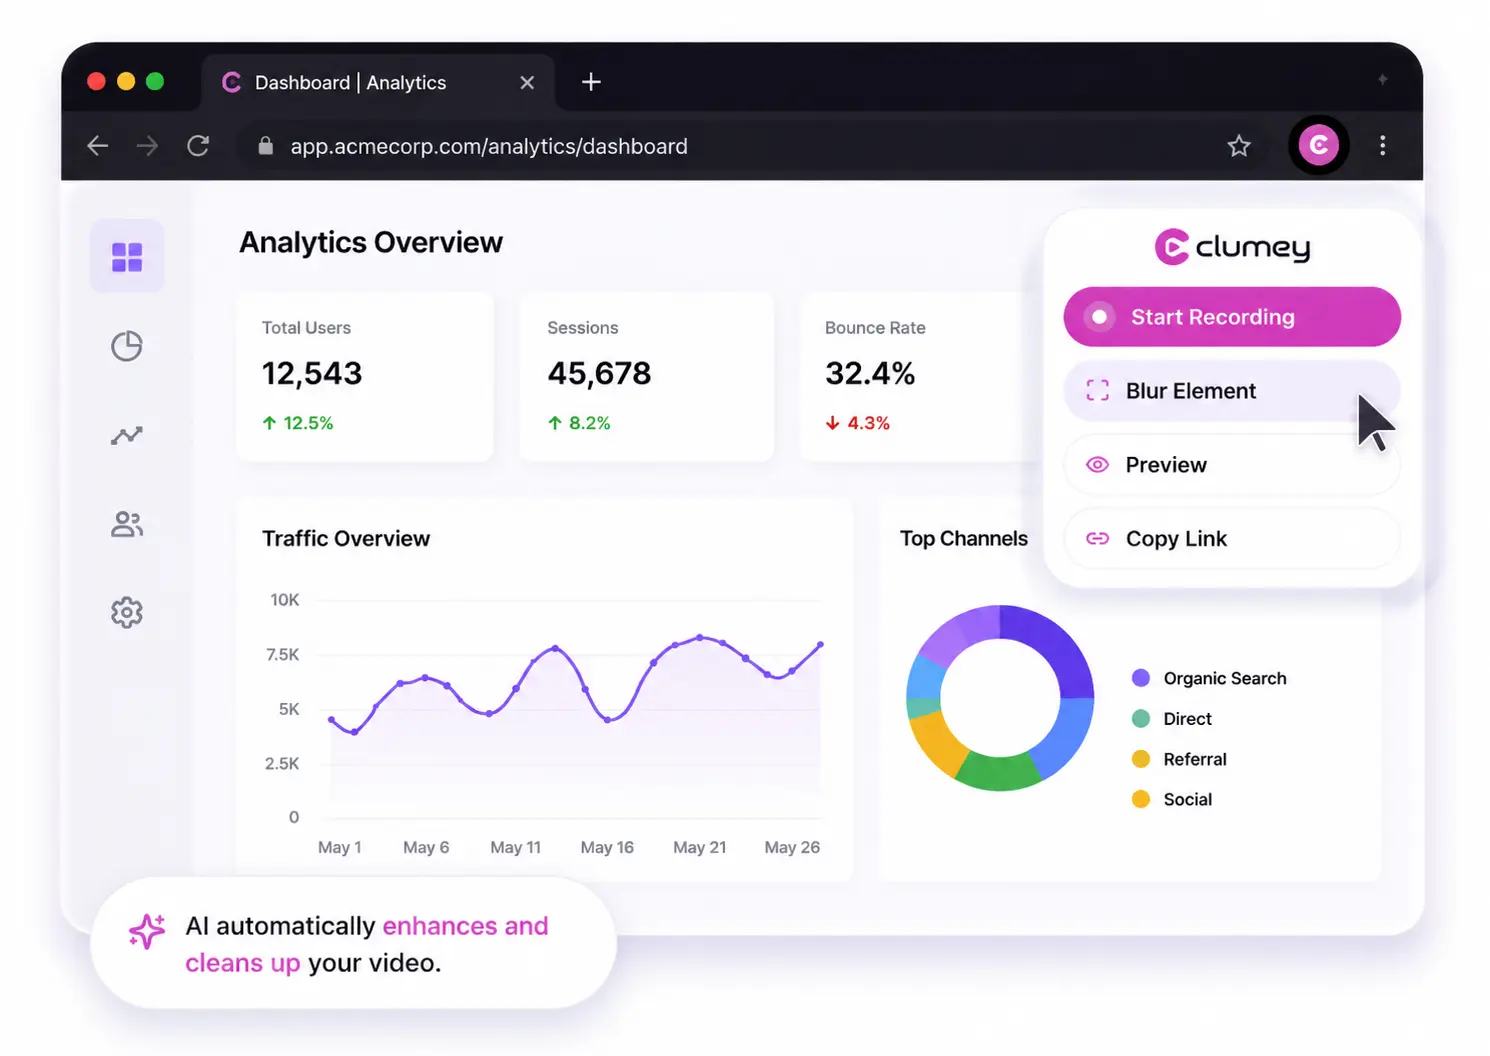Click the 12.5% growth indicator
The height and width of the screenshot is (1056, 1490).
298,423
